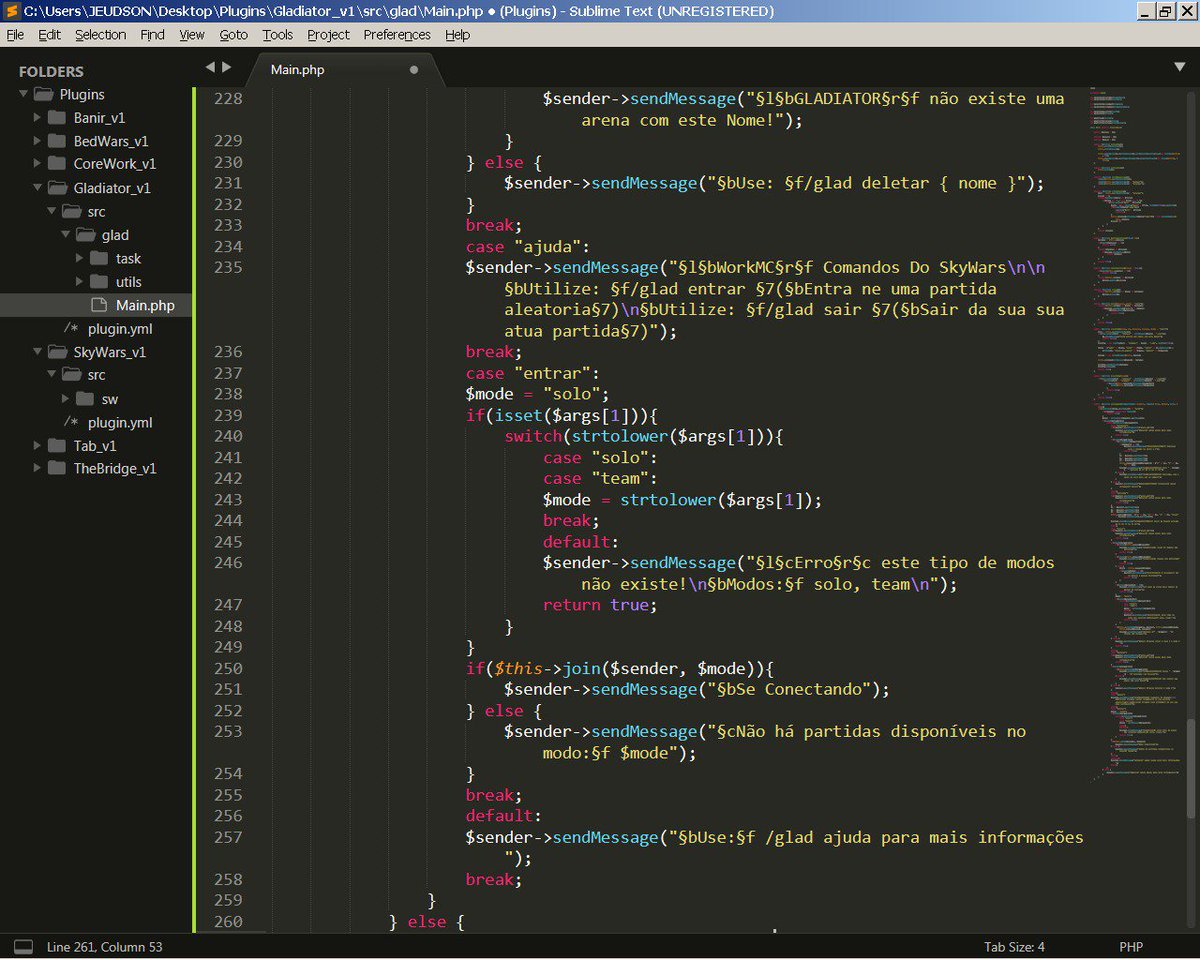Expand the TheBridge_v1 folder
This screenshot has width=1200, height=960.
[38, 469]
